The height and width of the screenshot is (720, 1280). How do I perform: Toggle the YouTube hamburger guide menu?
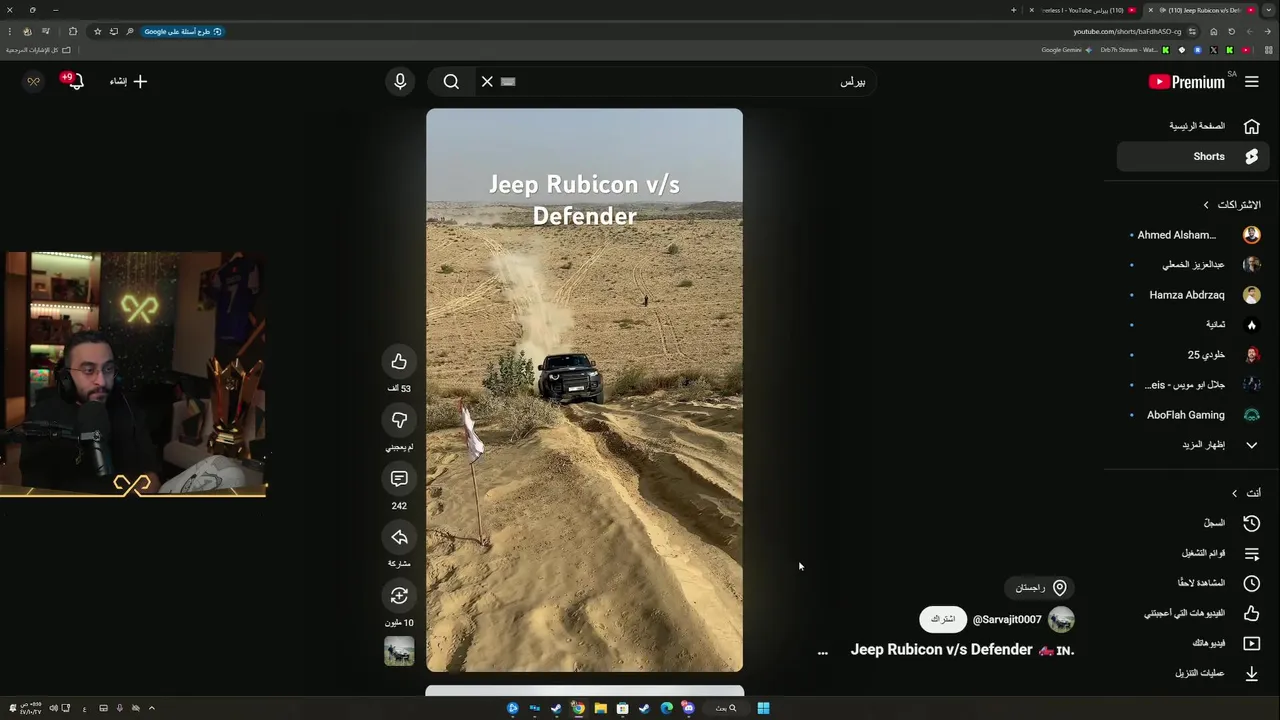pyautogui.click(x=1251, y=82)
